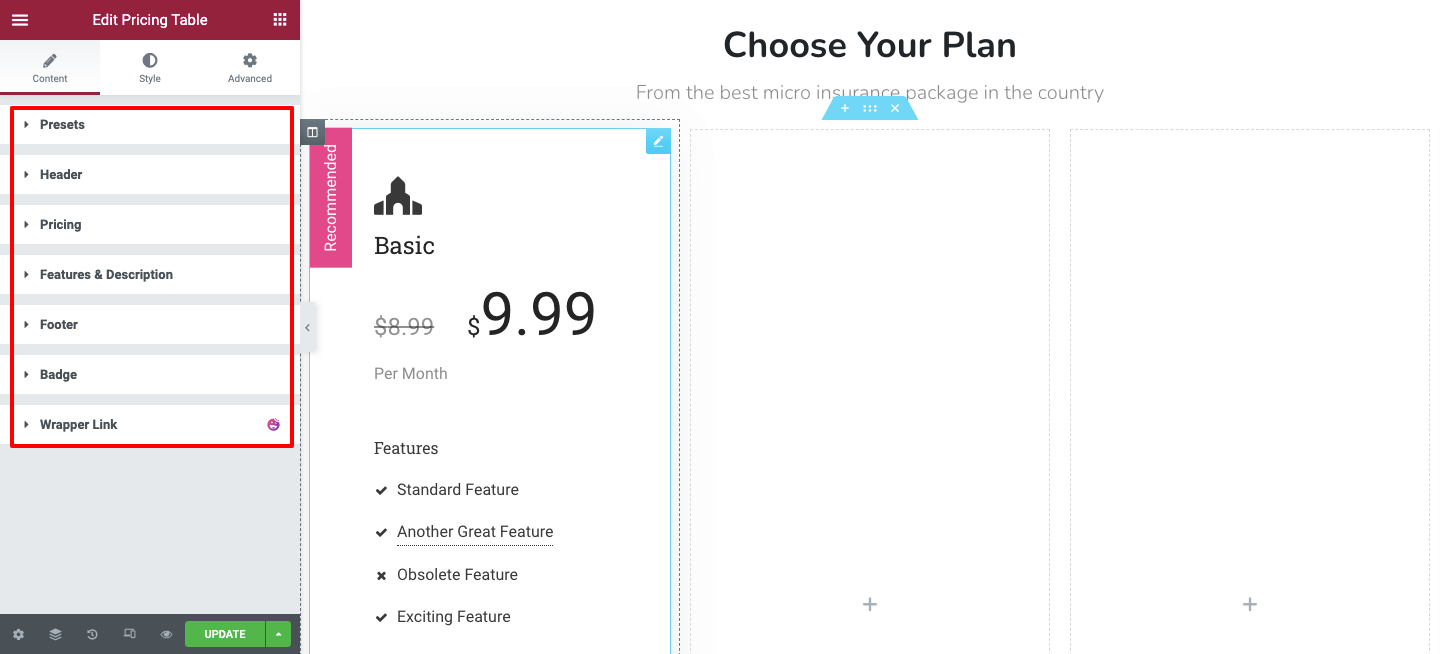Click the add section plus handle

(x=845, y=108)
